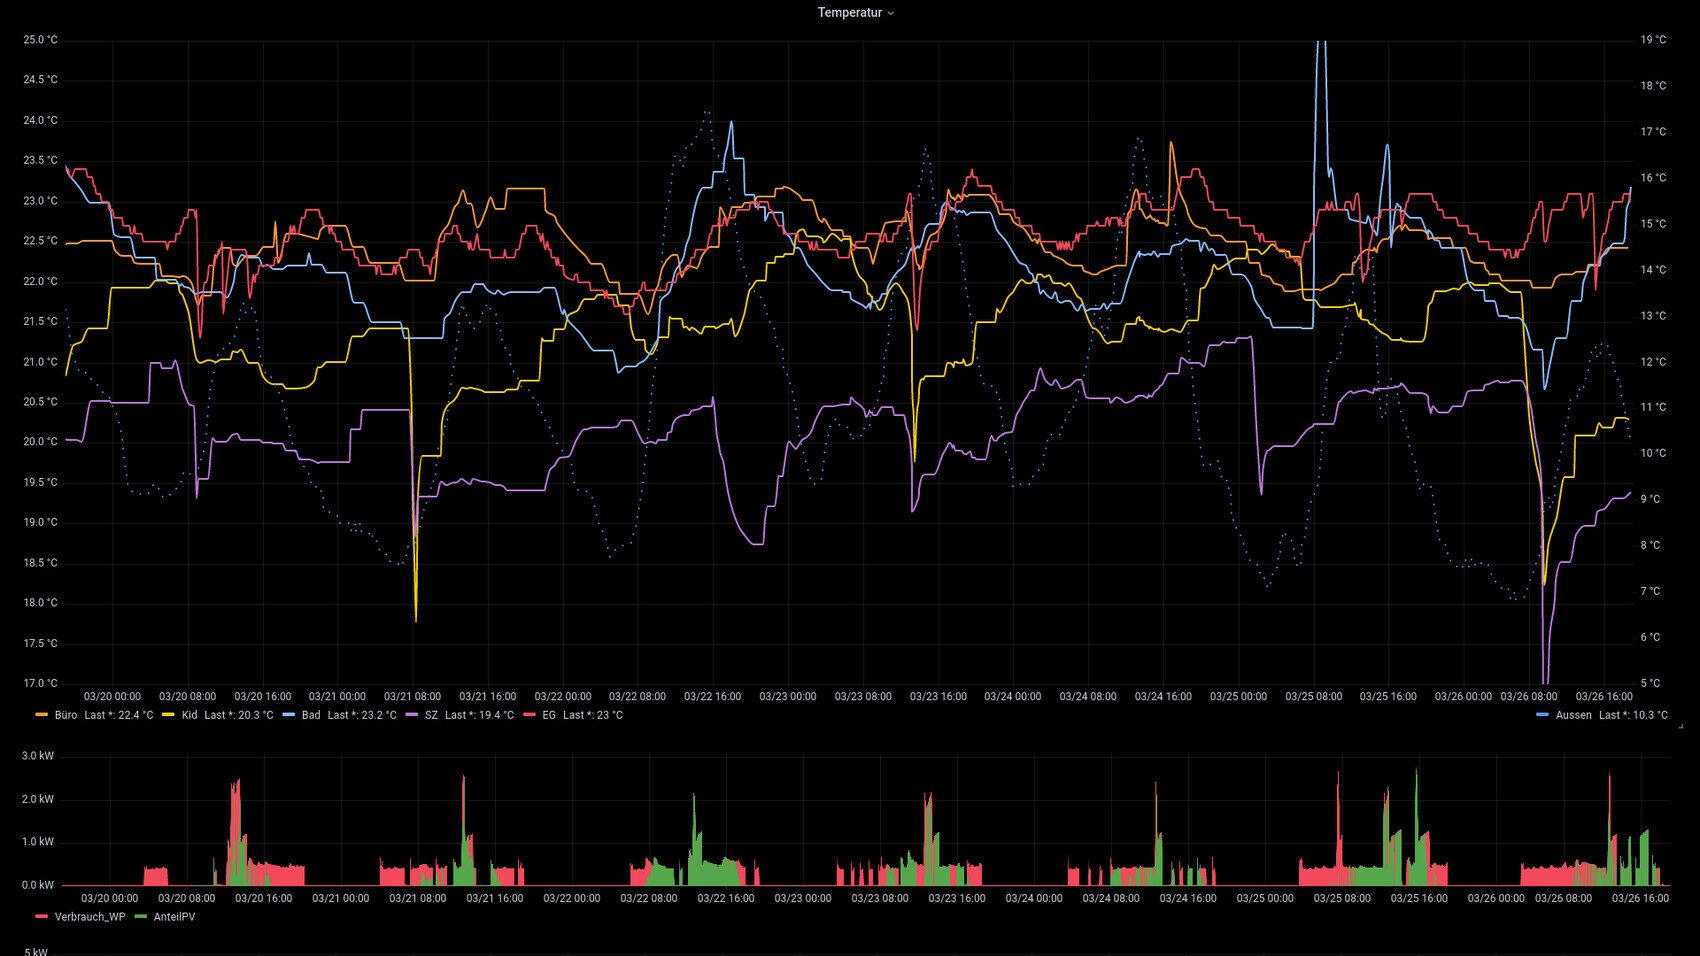
Task: Click the chevron next to Temperatur title
Action: [x=891, y=14]
